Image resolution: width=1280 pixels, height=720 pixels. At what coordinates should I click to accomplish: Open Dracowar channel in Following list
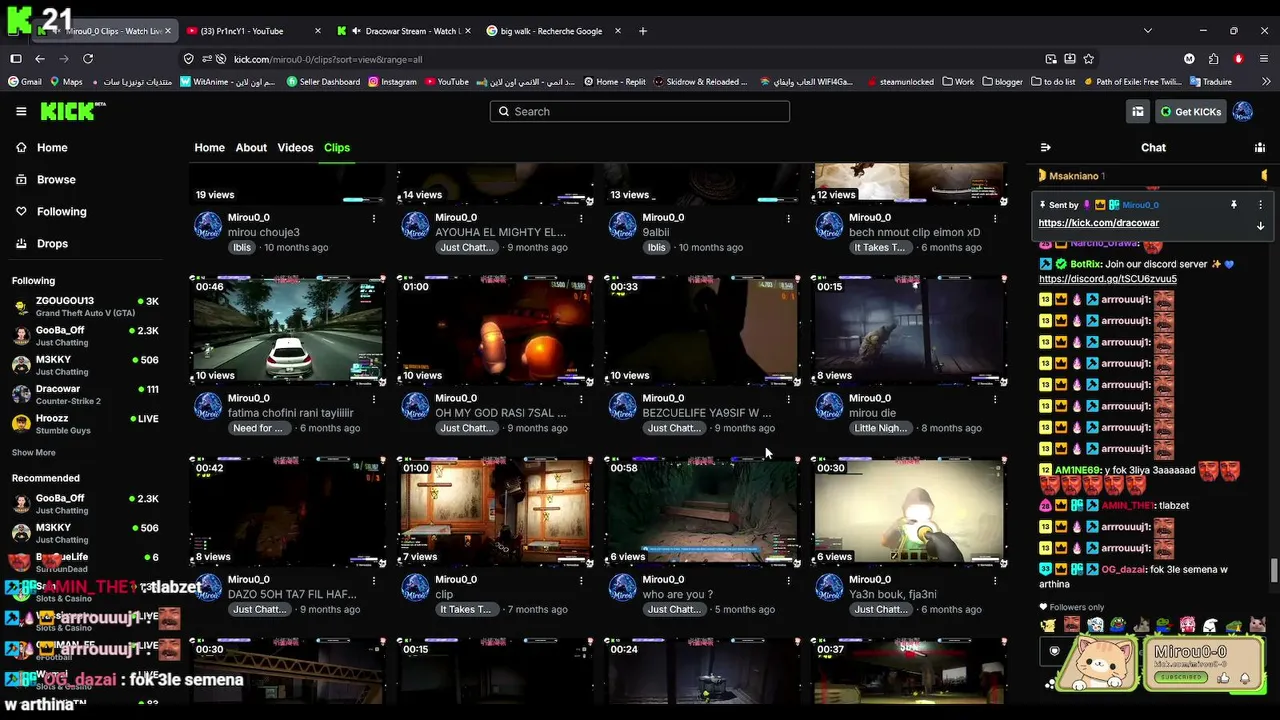pyautogui.click(x=85, y=395)
